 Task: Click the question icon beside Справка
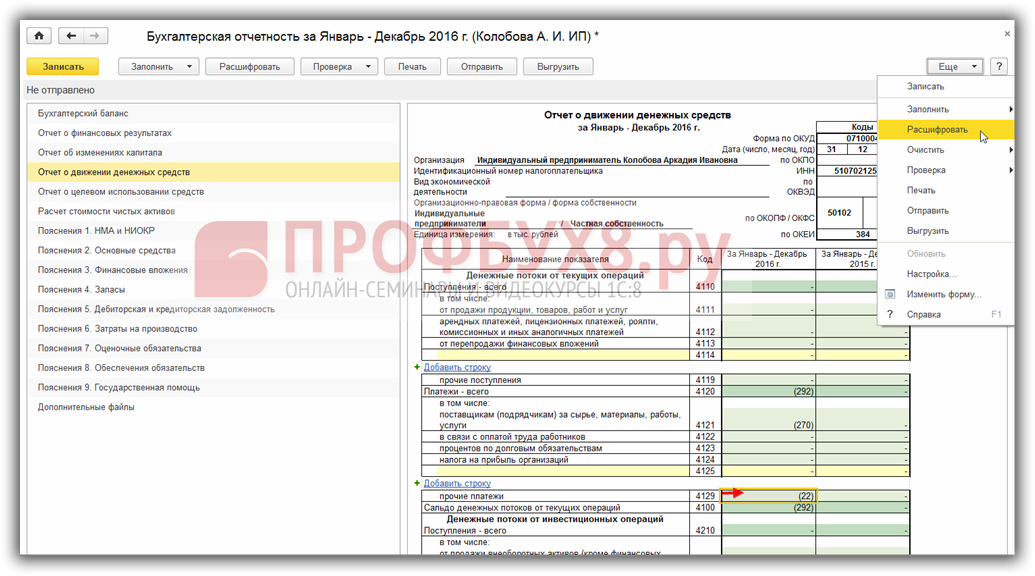click(890, 315)
